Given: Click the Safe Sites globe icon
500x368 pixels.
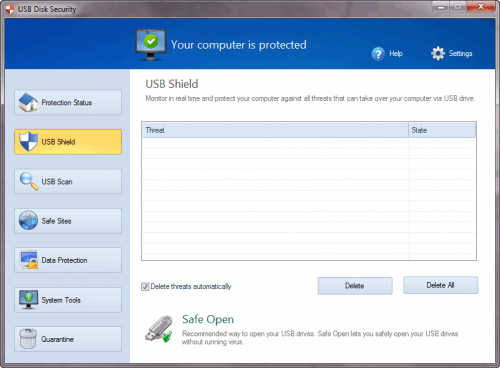Looking at the screenshot, I should pyautogui.click(x=28, y=220).
